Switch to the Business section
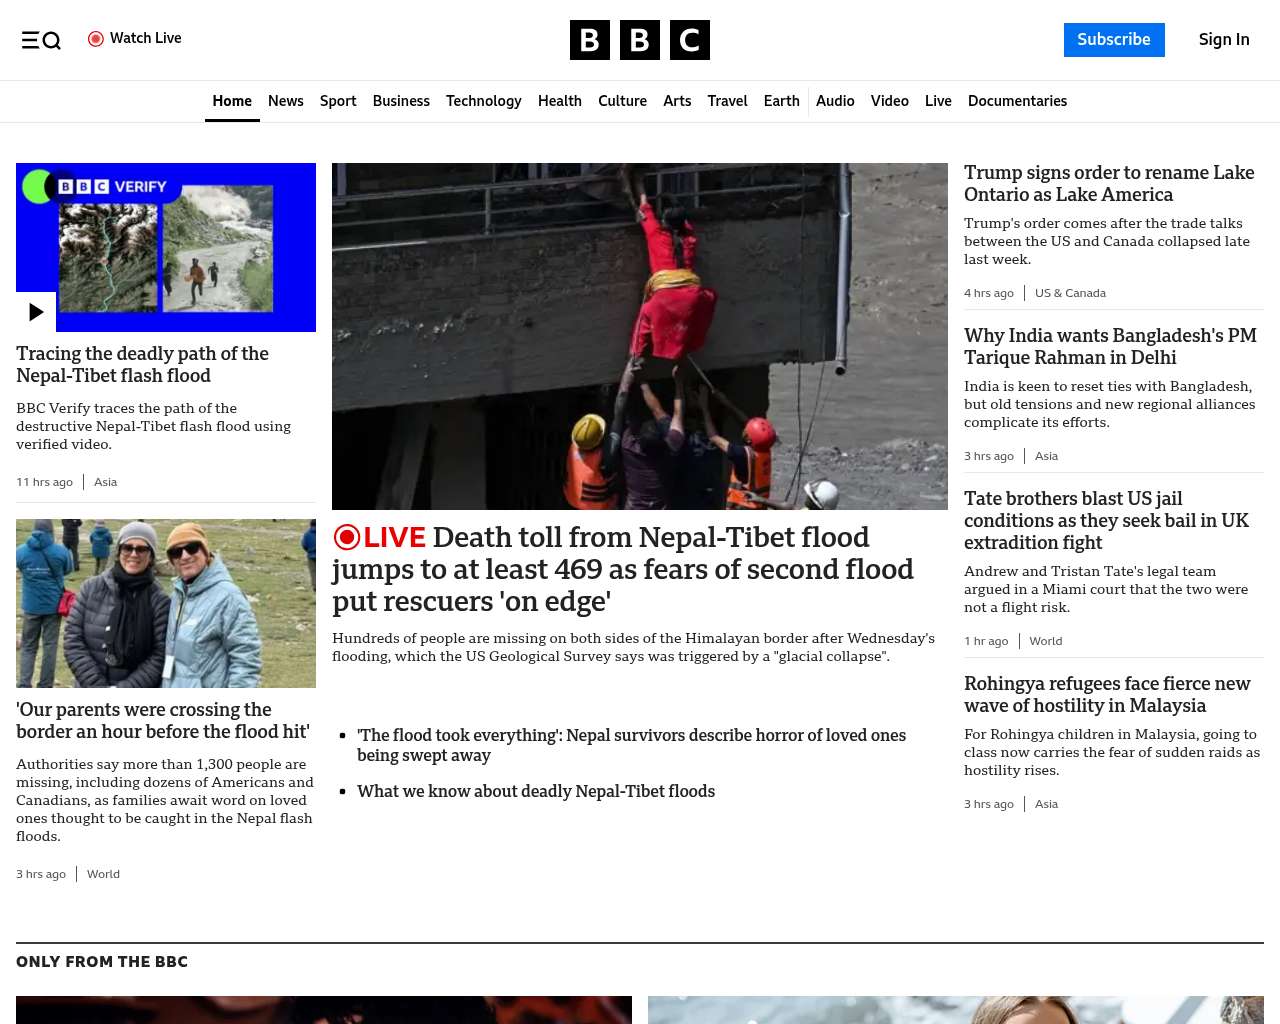This screenshot has width=1280, height=1024. pos(401,101)
